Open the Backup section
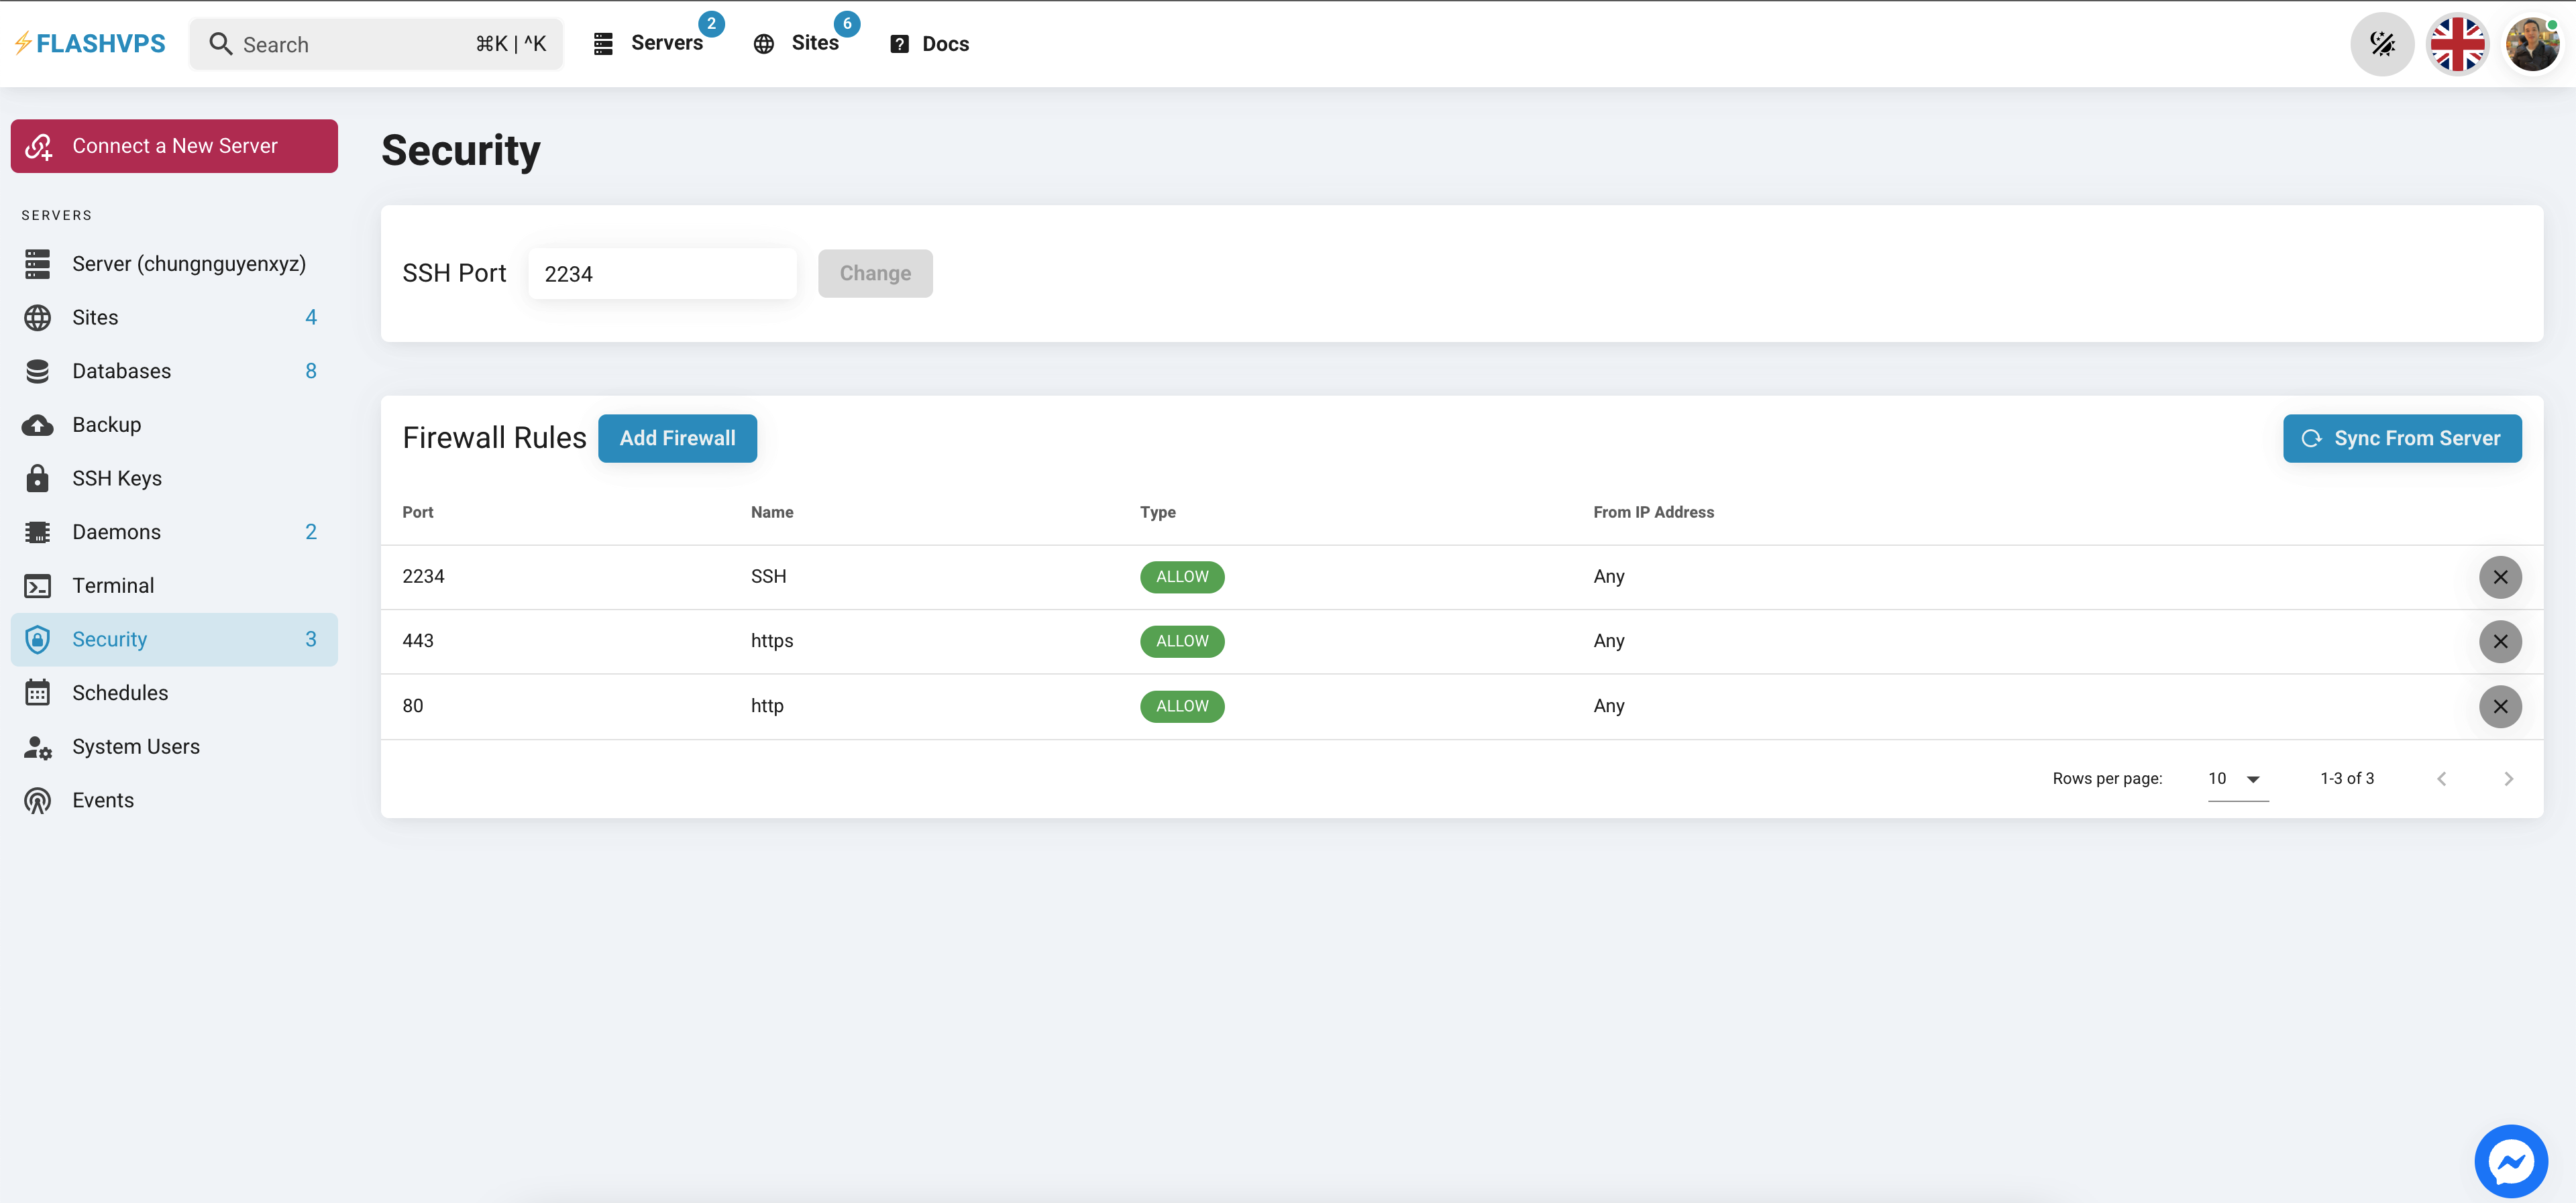 pos(106,424)
